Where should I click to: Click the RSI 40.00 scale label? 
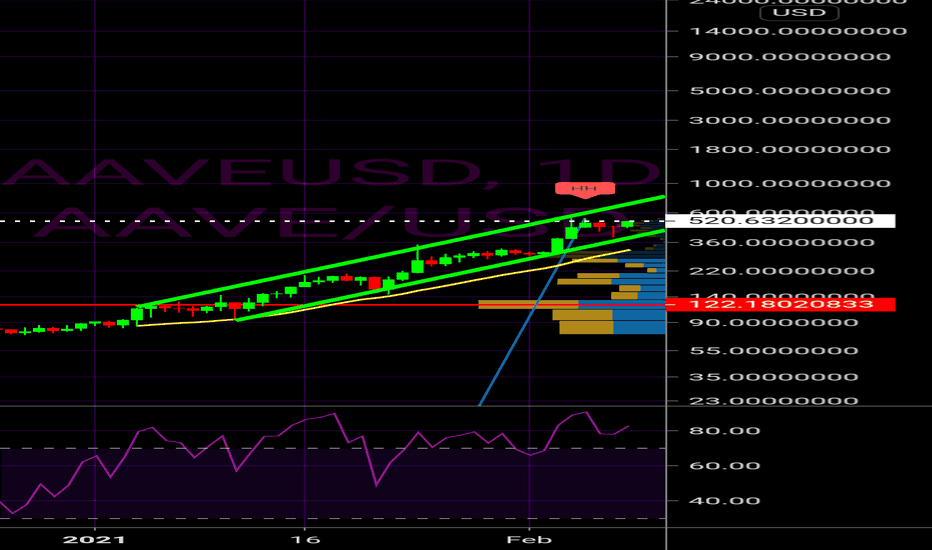click(x=725, y=501)
